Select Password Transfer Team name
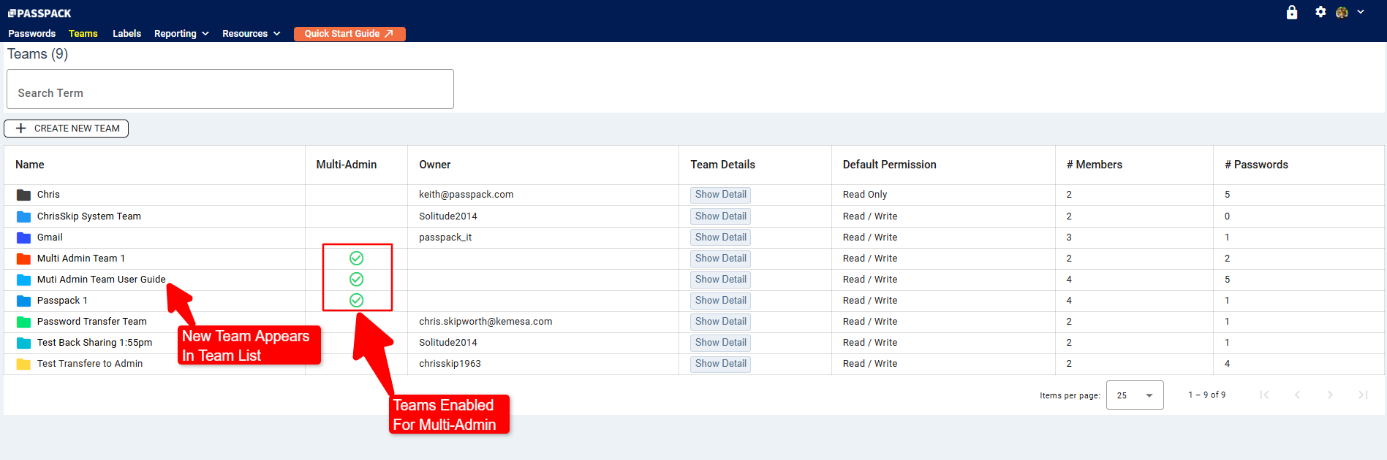Viewport: 1387px width, 460px height. click(92, 321)
